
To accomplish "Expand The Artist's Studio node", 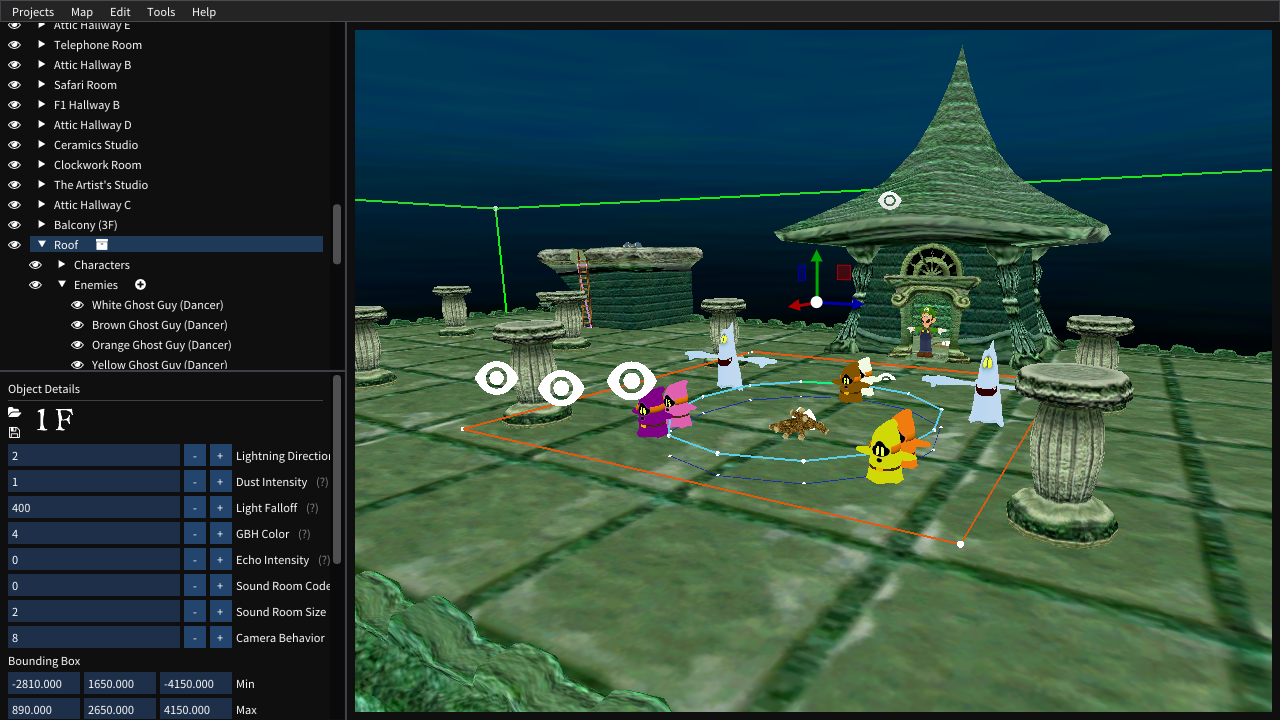I will point(42,185).
